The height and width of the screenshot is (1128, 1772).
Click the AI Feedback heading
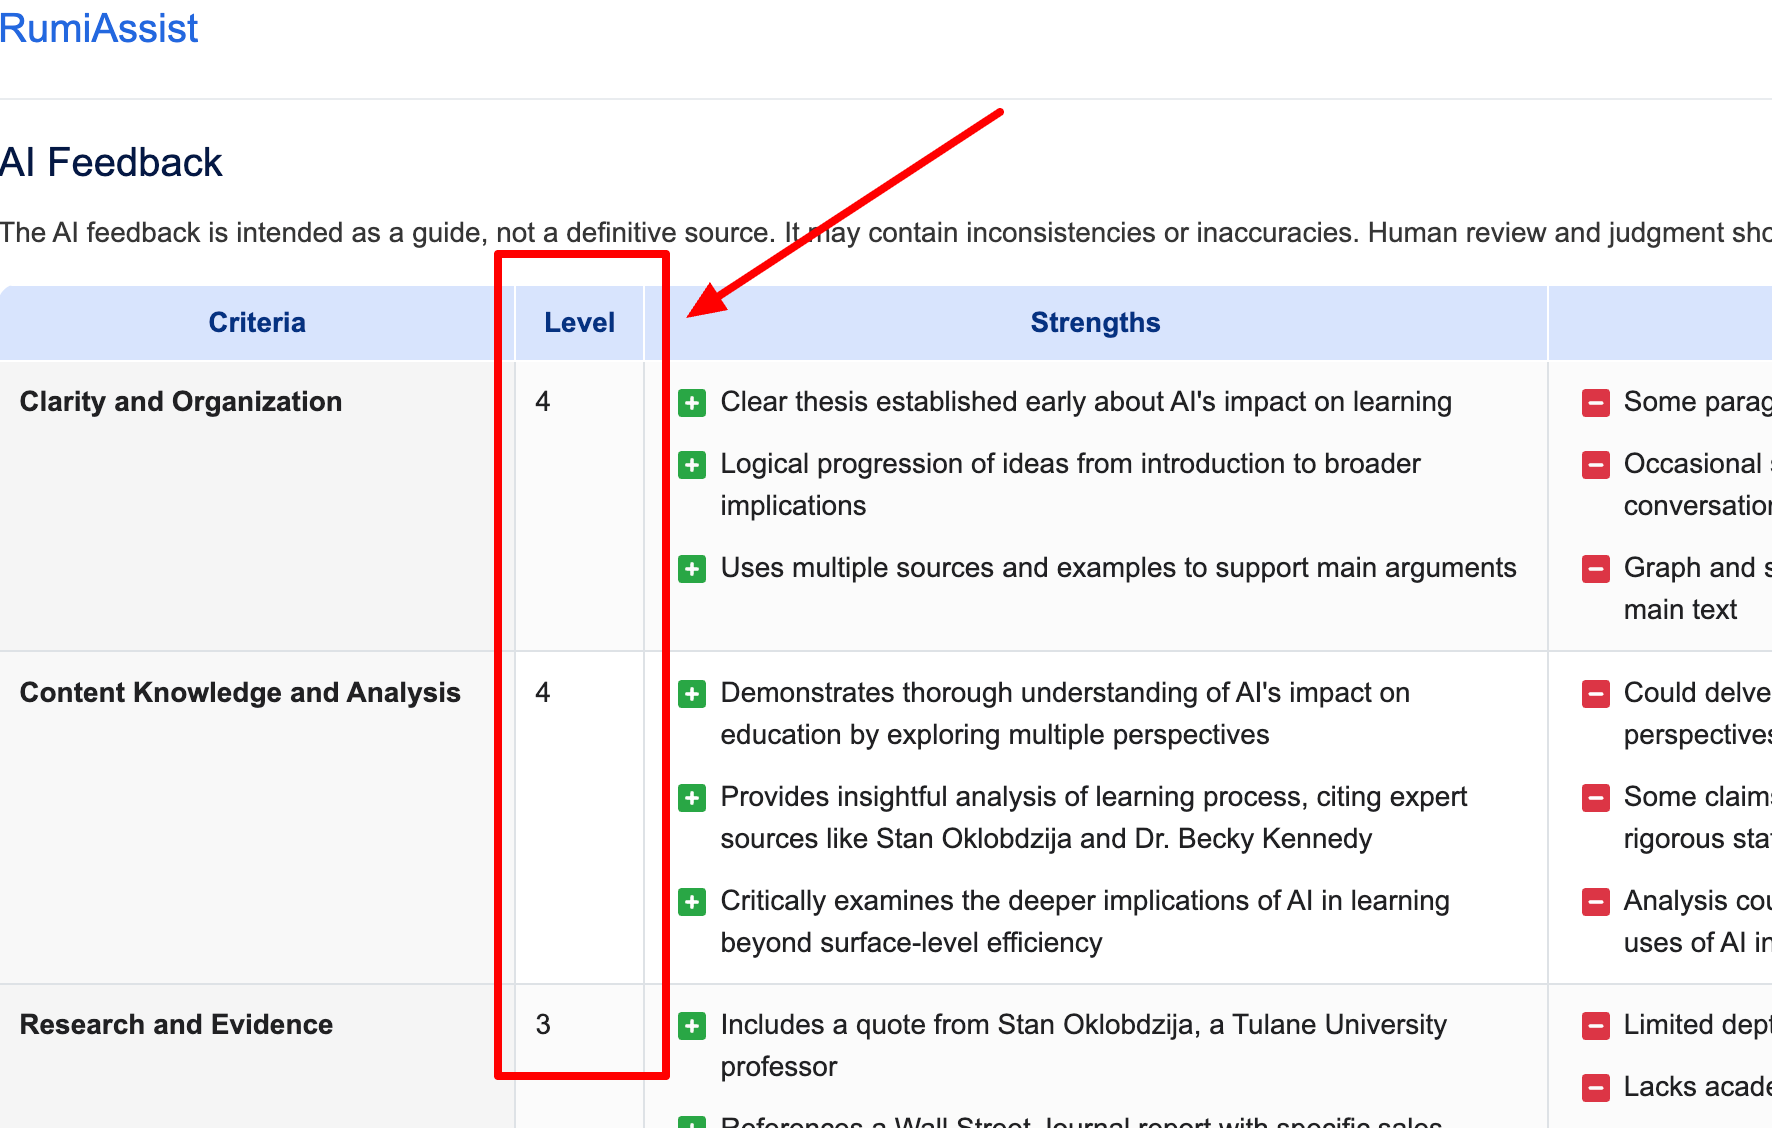110,162
